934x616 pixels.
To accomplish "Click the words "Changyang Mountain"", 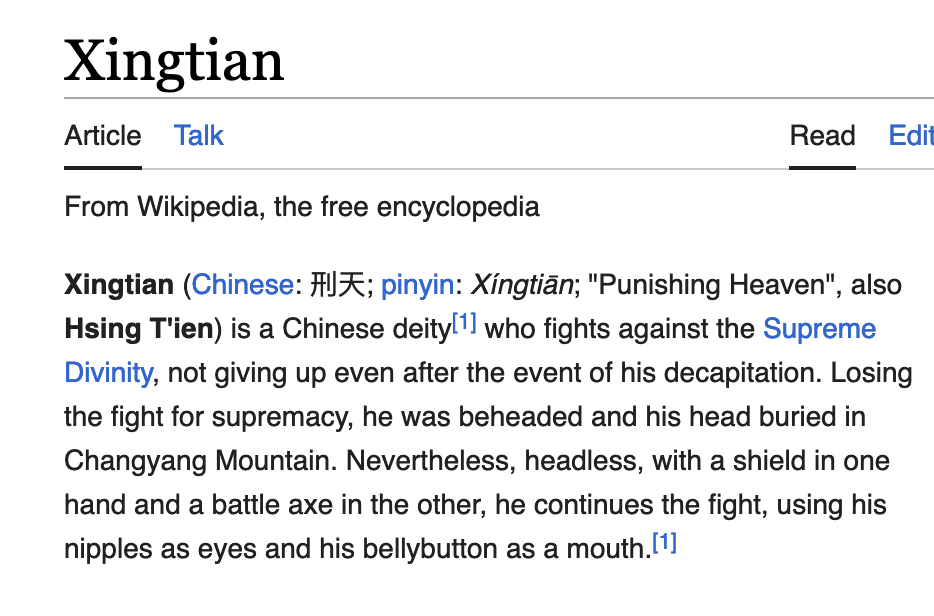I will [197, 461].
